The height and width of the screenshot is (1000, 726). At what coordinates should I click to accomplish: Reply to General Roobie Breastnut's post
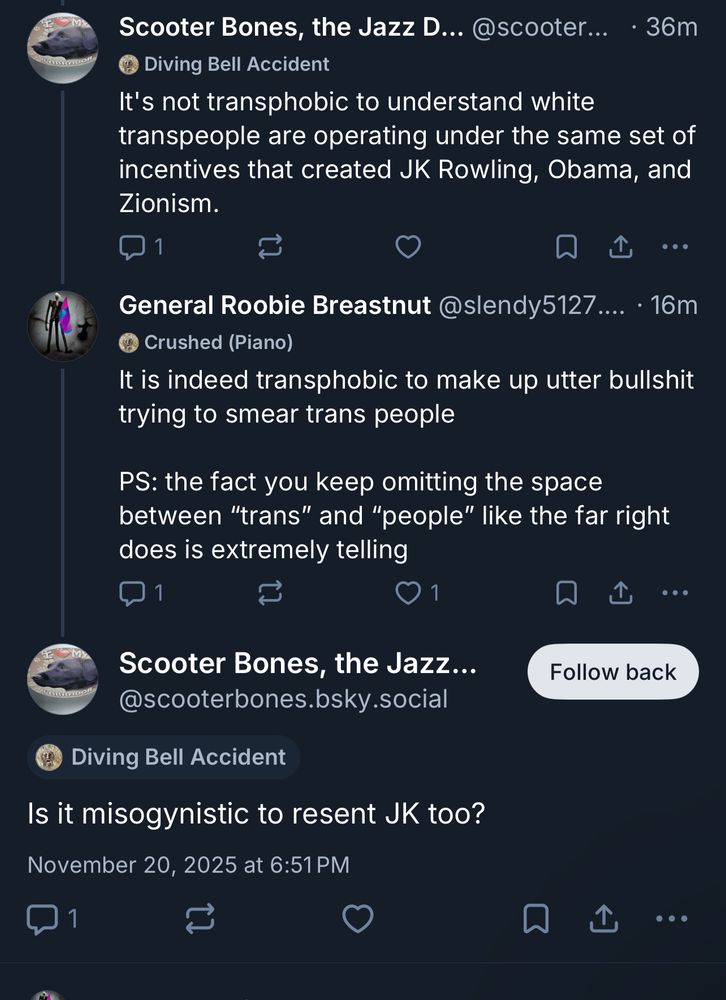click(133, 593)
